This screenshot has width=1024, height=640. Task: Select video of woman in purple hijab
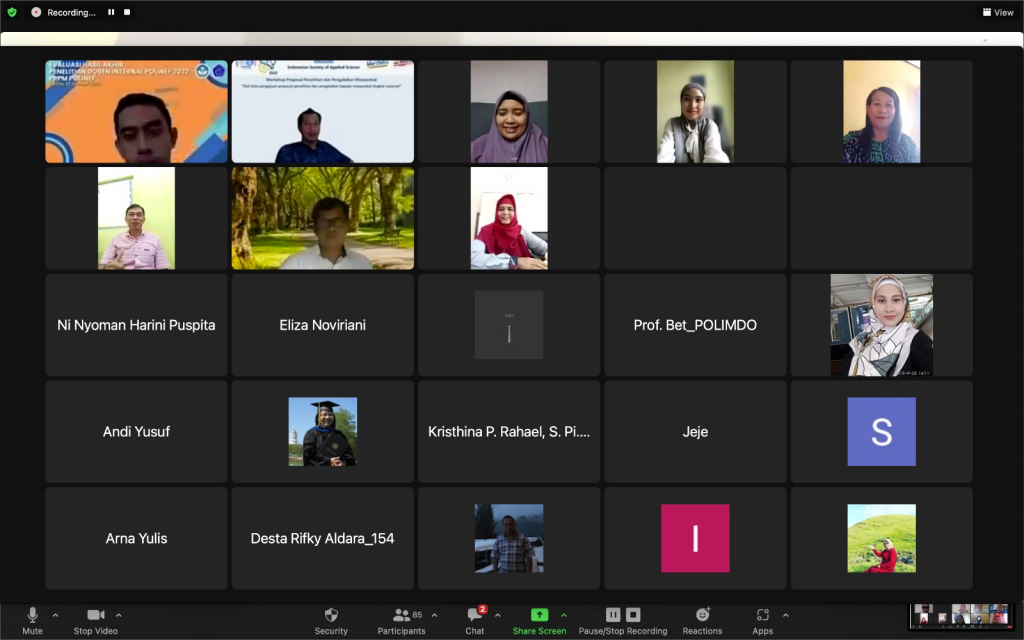pos(509,112)
